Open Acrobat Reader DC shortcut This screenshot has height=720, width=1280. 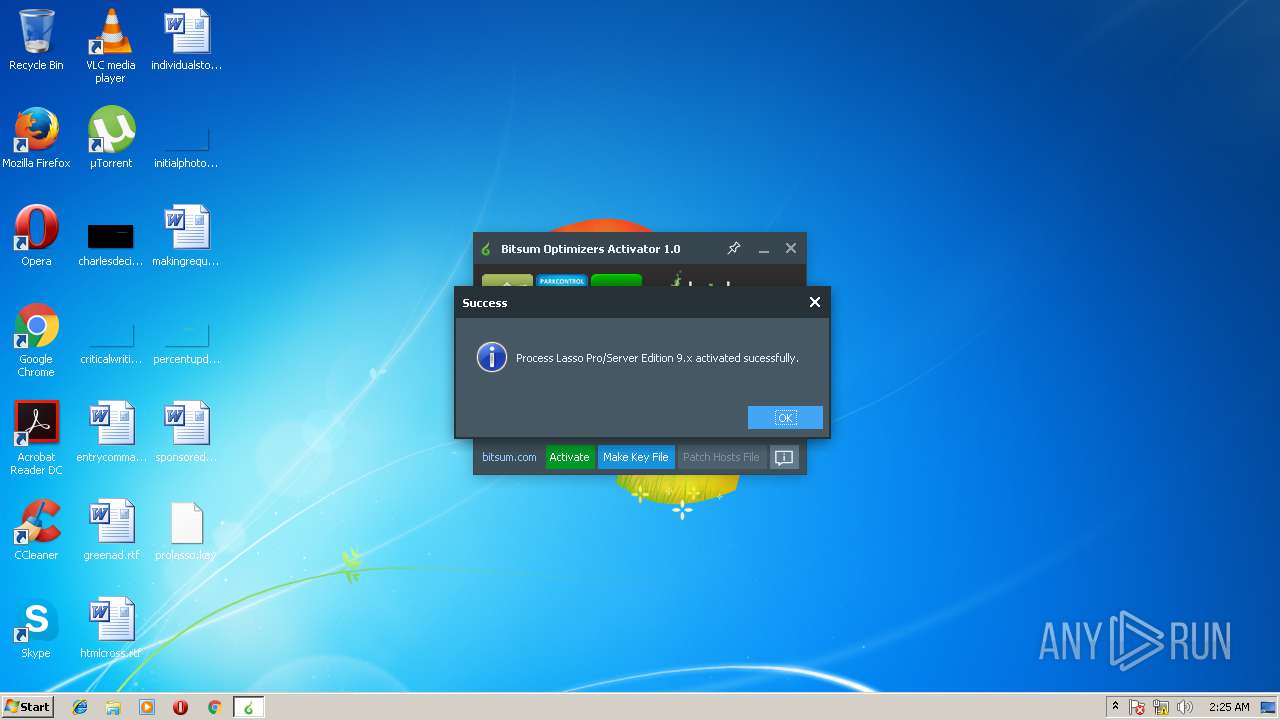pyautogui.click(x=36, y=438)
